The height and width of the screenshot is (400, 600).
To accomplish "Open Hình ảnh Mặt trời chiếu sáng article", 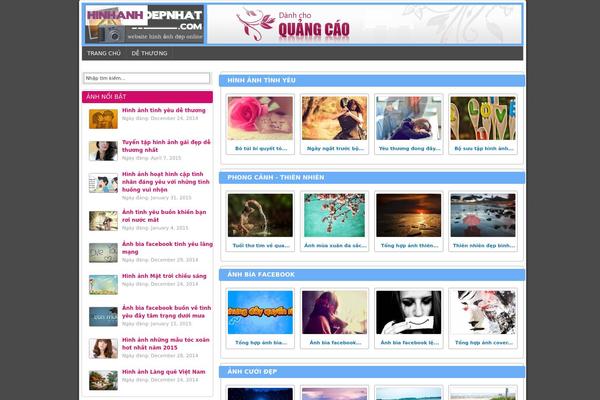I will pos(164,276).
